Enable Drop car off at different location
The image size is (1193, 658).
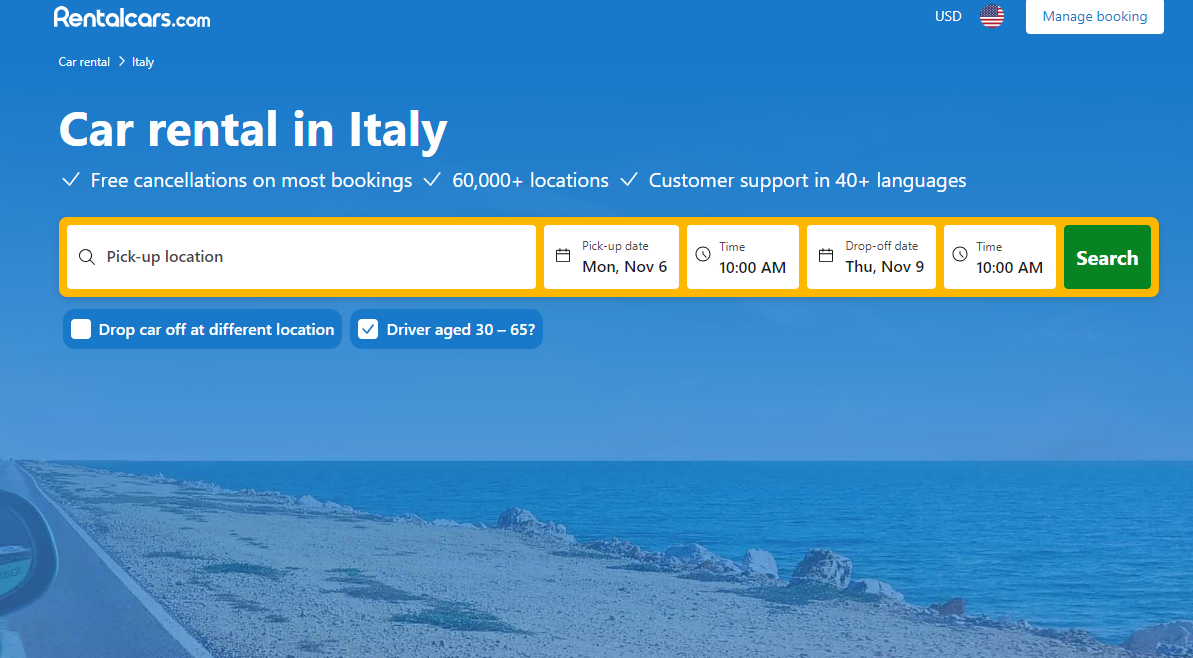(81, 329)
